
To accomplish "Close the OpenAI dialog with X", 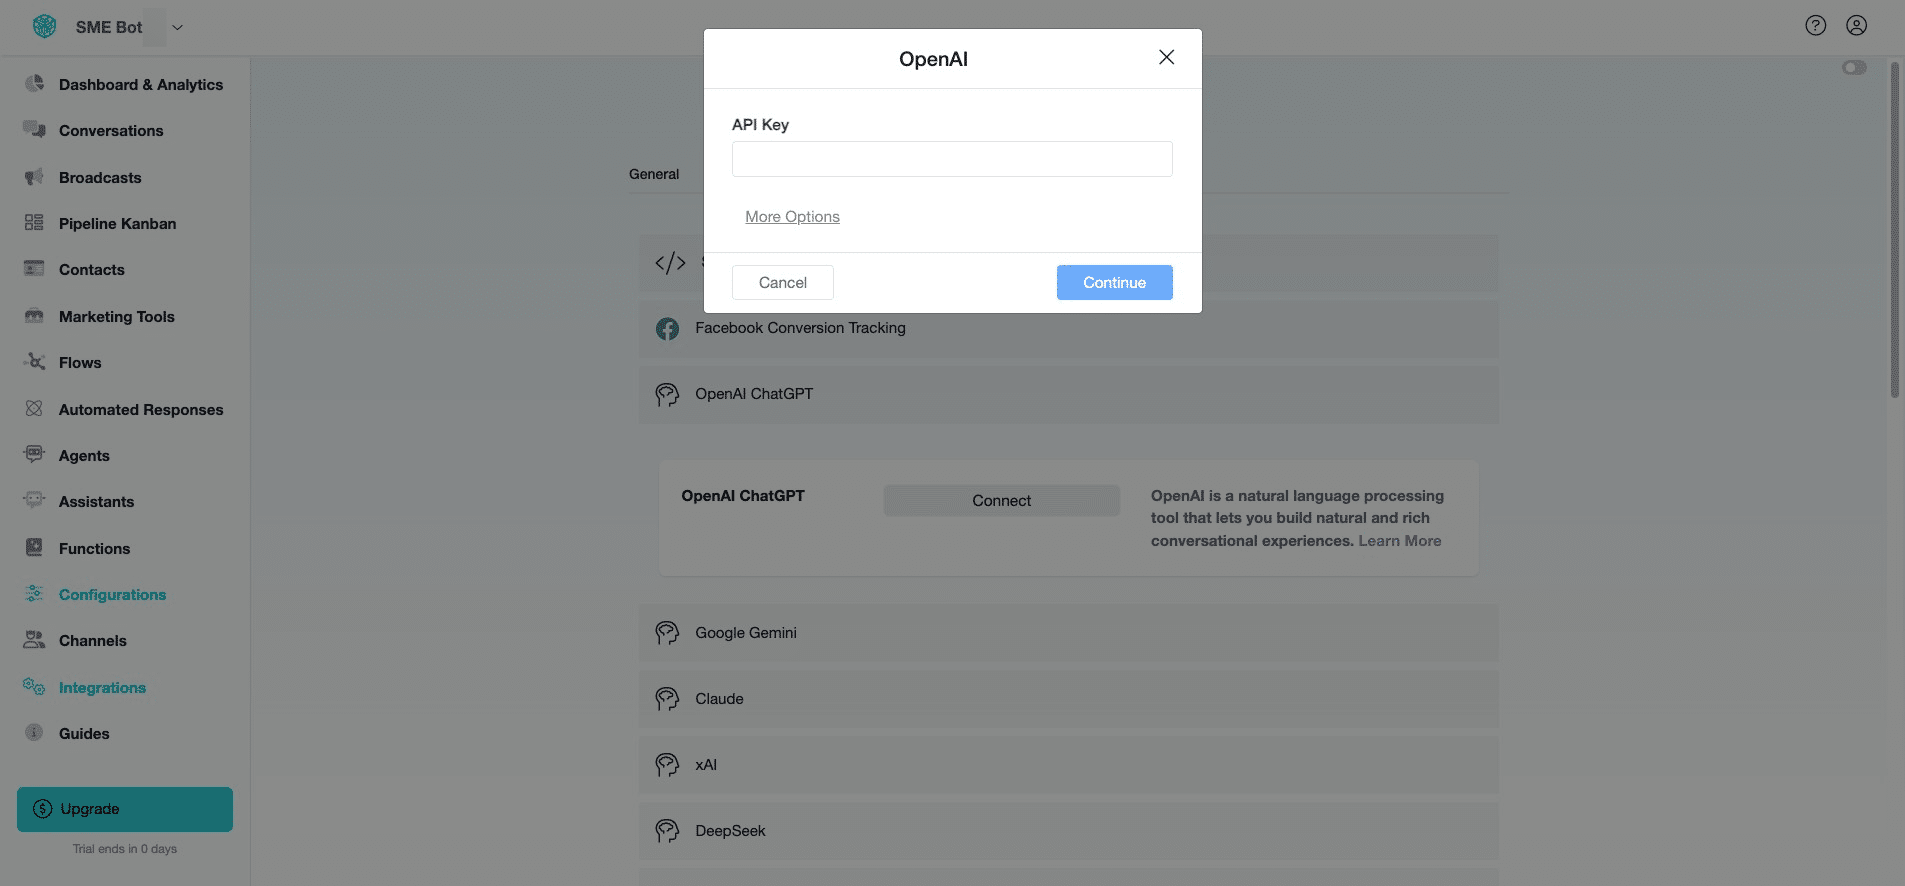I will (1166, 57).
